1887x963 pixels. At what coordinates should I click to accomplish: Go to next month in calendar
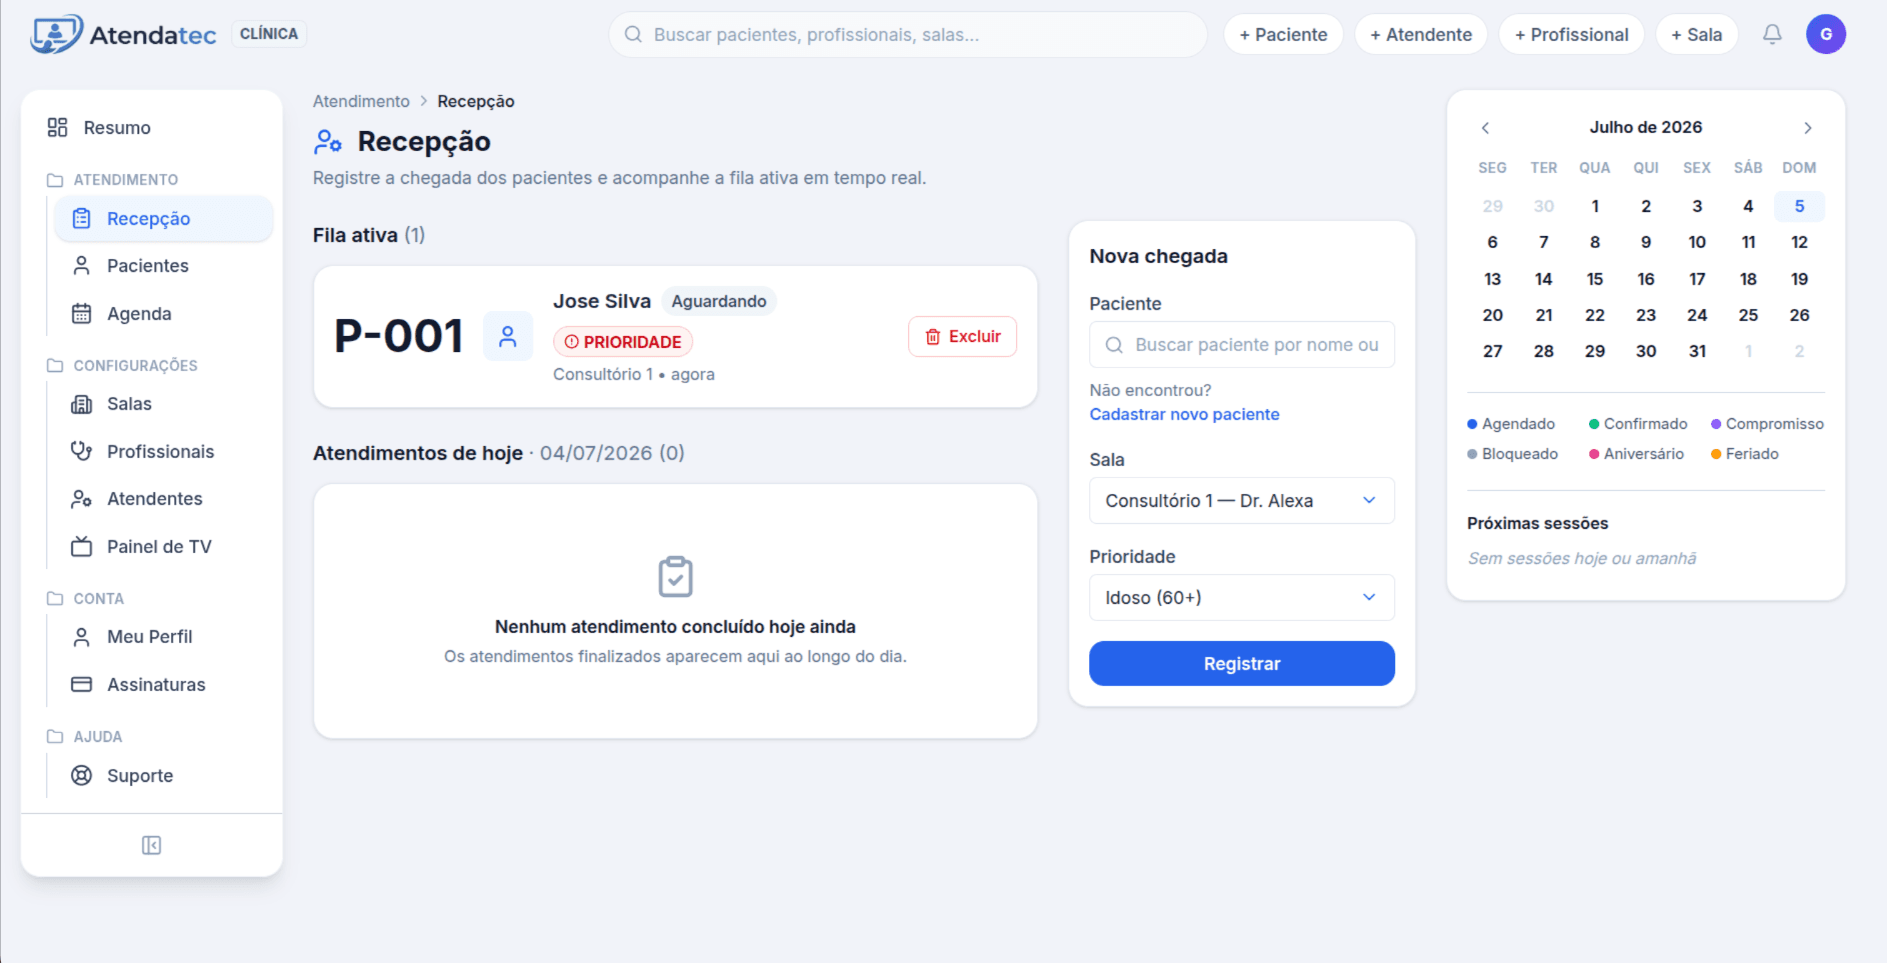pos(1807,128)
